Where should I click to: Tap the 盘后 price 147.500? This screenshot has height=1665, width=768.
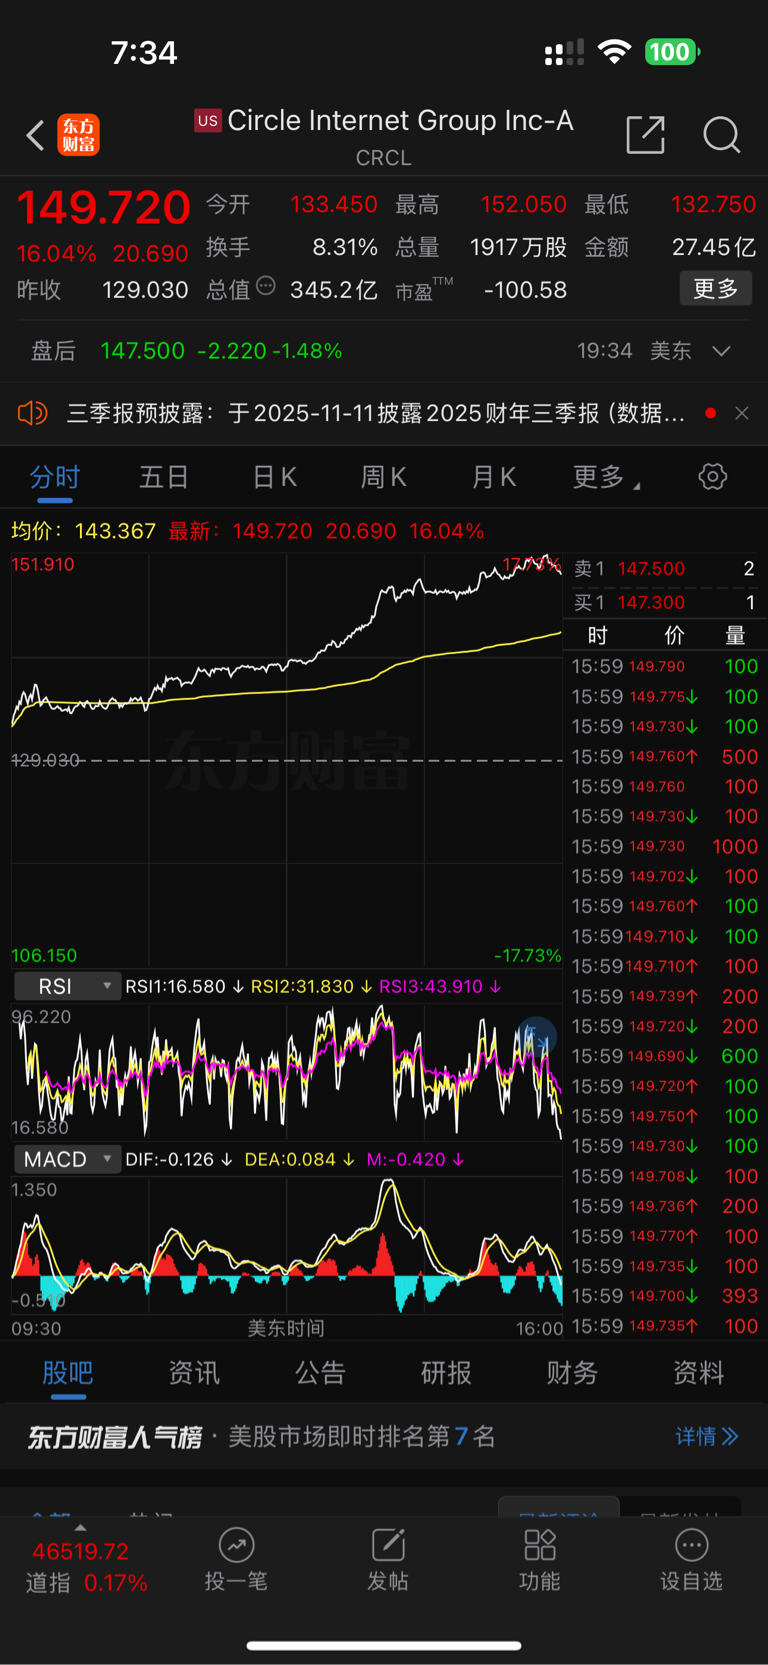tap(142, 351)
